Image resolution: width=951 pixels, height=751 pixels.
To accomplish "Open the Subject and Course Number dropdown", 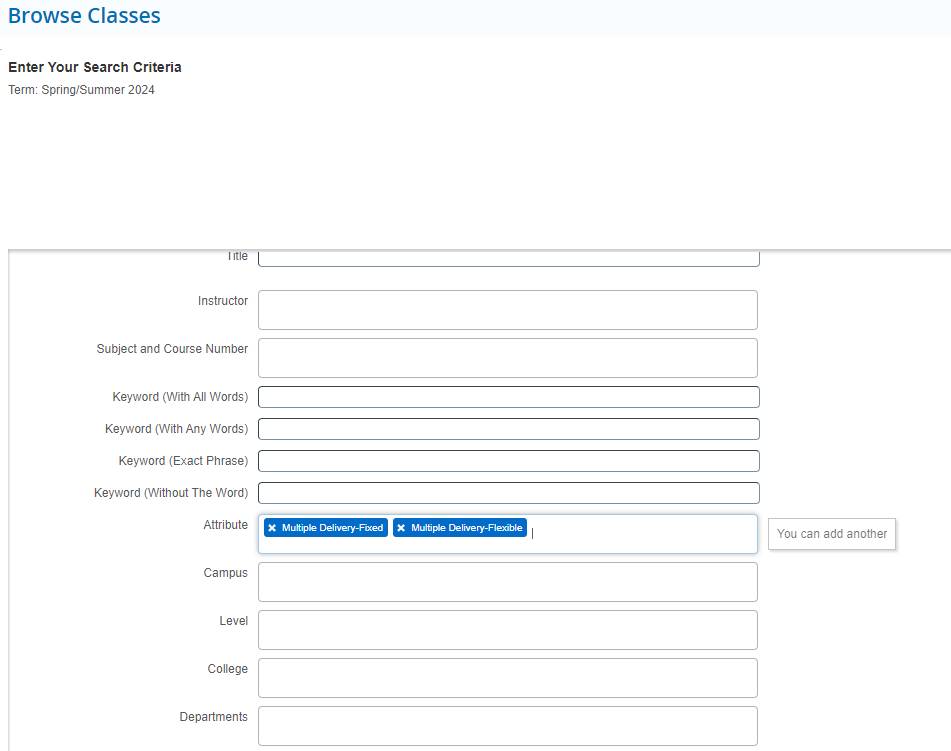I will click(507, 357).
